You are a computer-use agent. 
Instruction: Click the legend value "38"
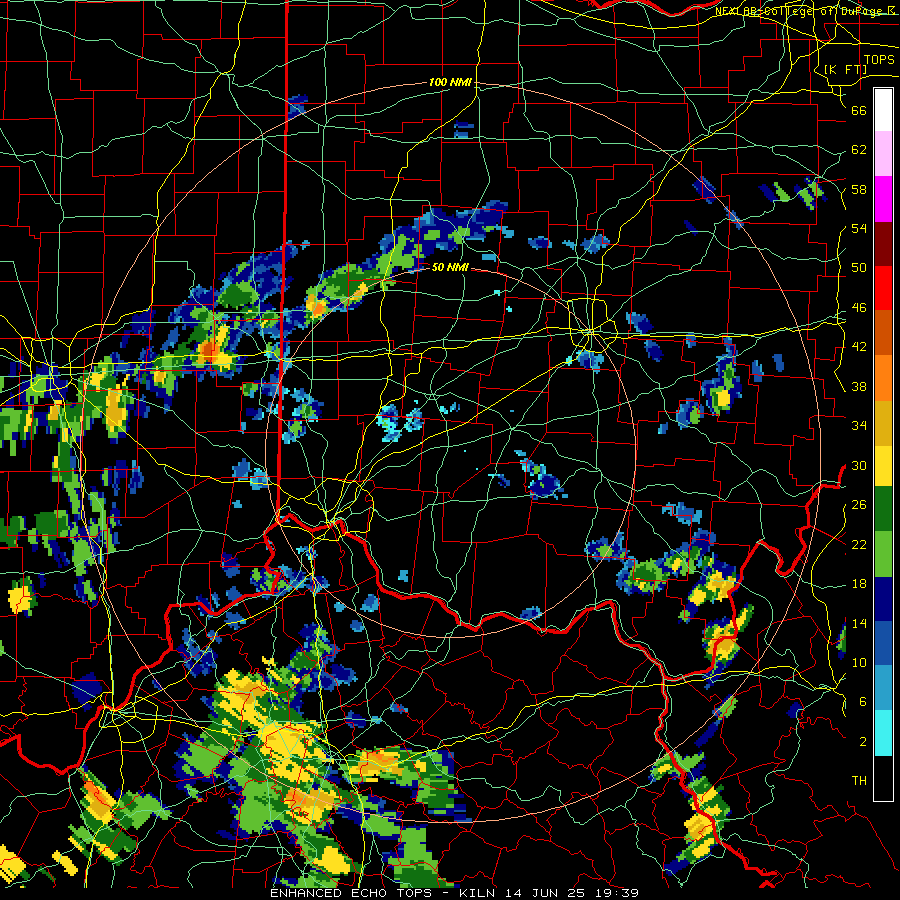click(859, 386)
